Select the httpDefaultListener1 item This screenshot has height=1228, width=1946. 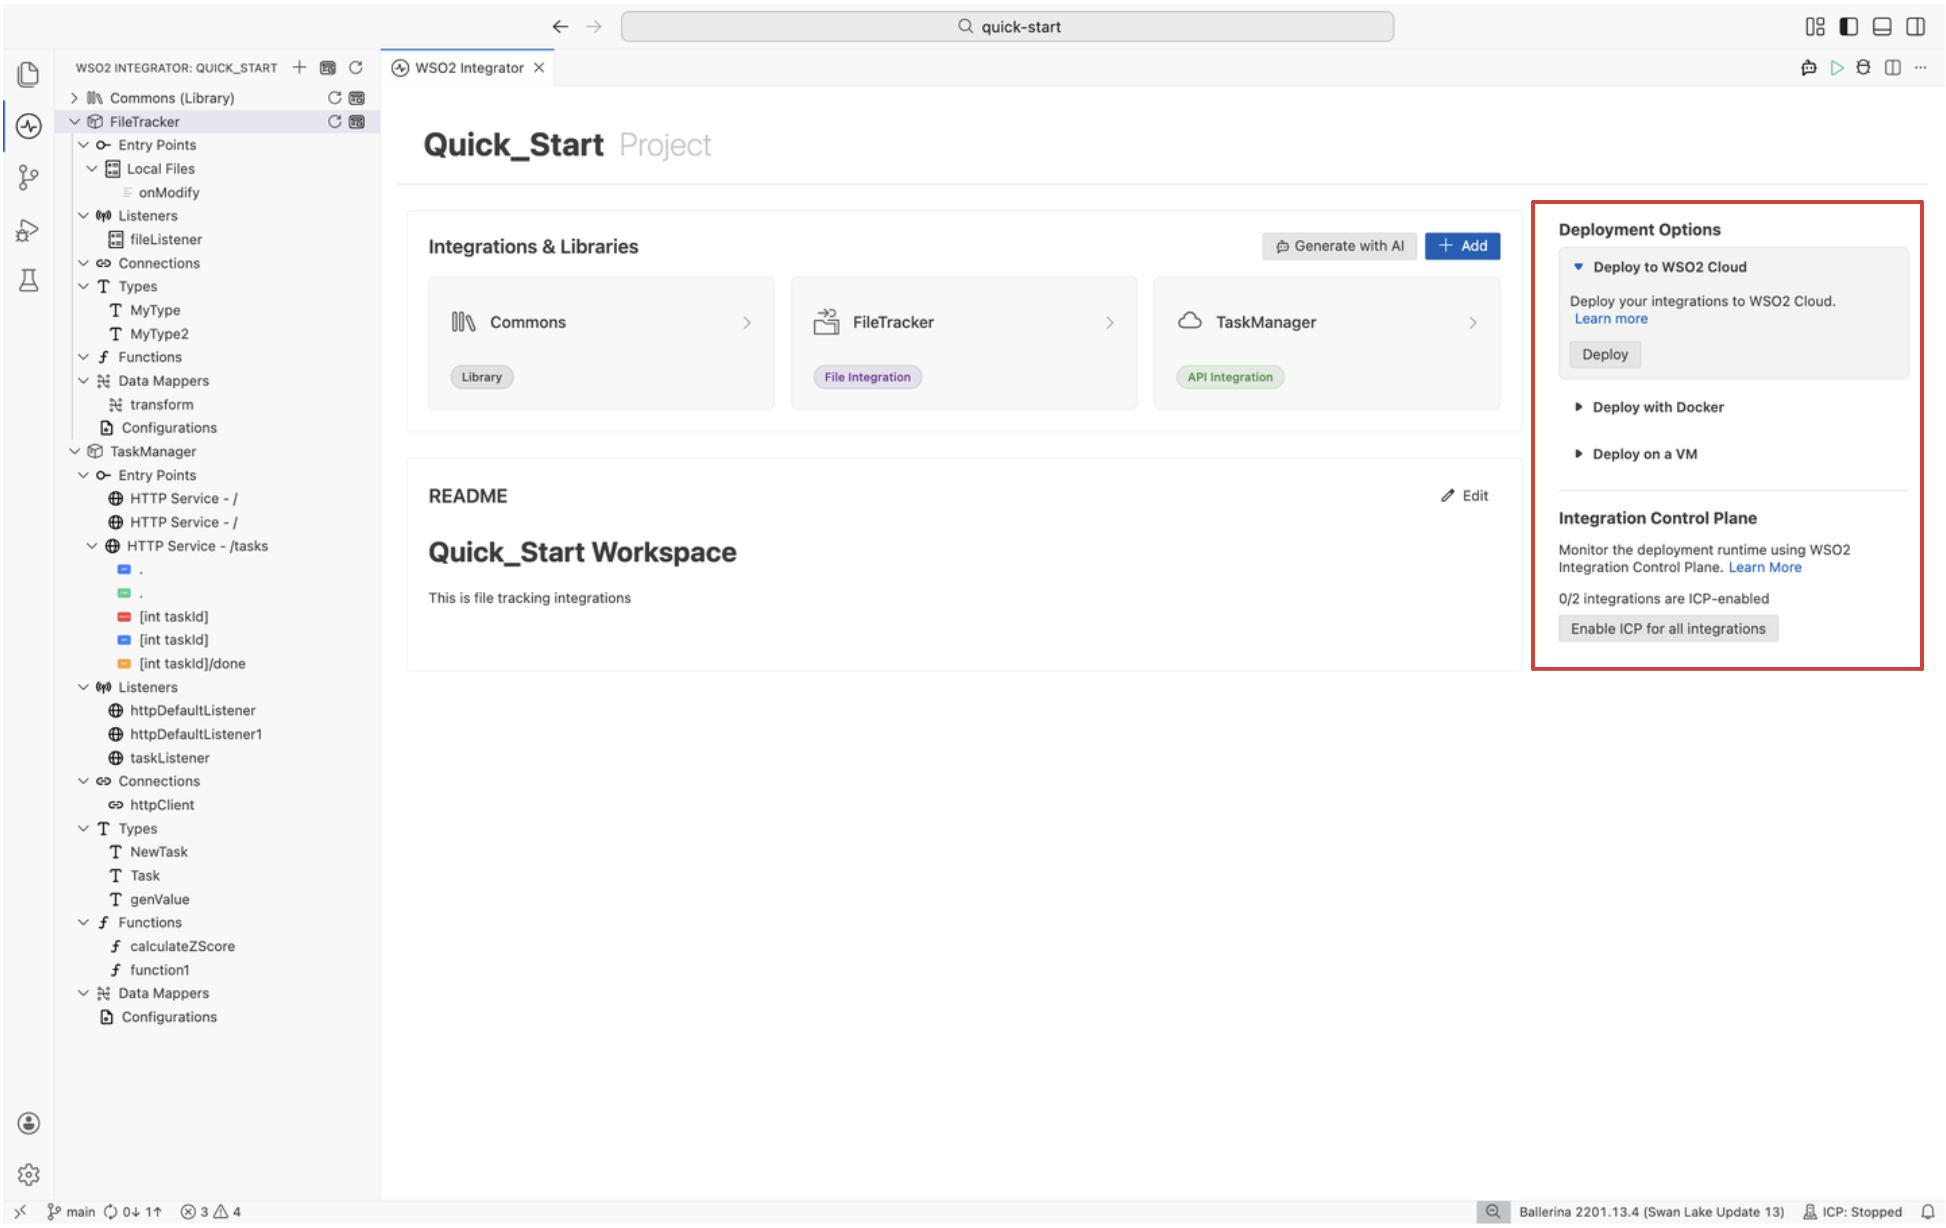click(x=196, y=734)
